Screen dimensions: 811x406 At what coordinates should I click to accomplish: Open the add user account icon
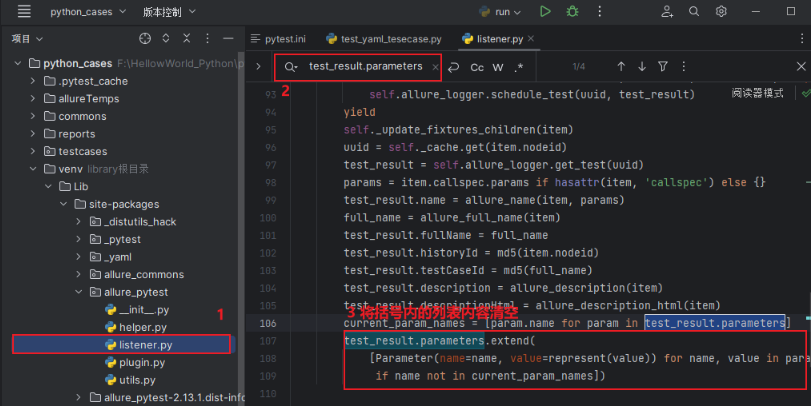coord(667,11)
